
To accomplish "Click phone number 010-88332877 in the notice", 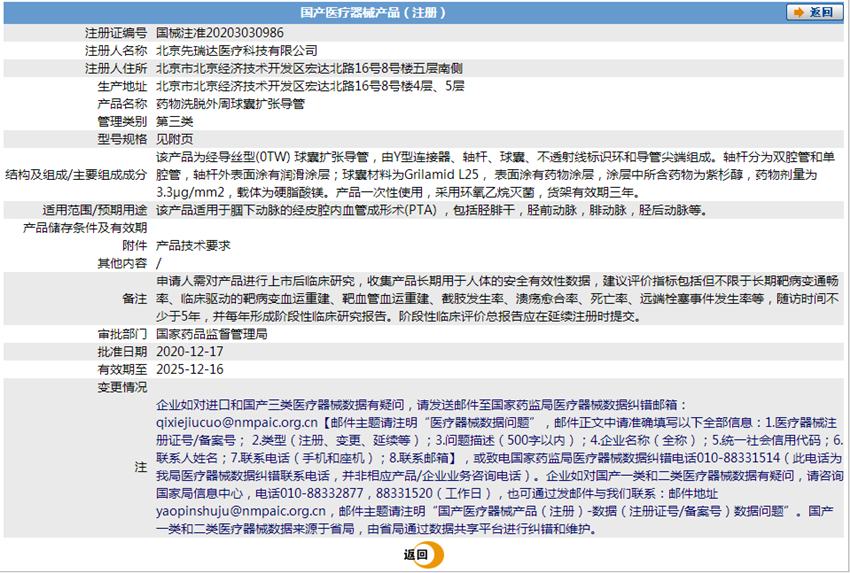I will 321,493.
